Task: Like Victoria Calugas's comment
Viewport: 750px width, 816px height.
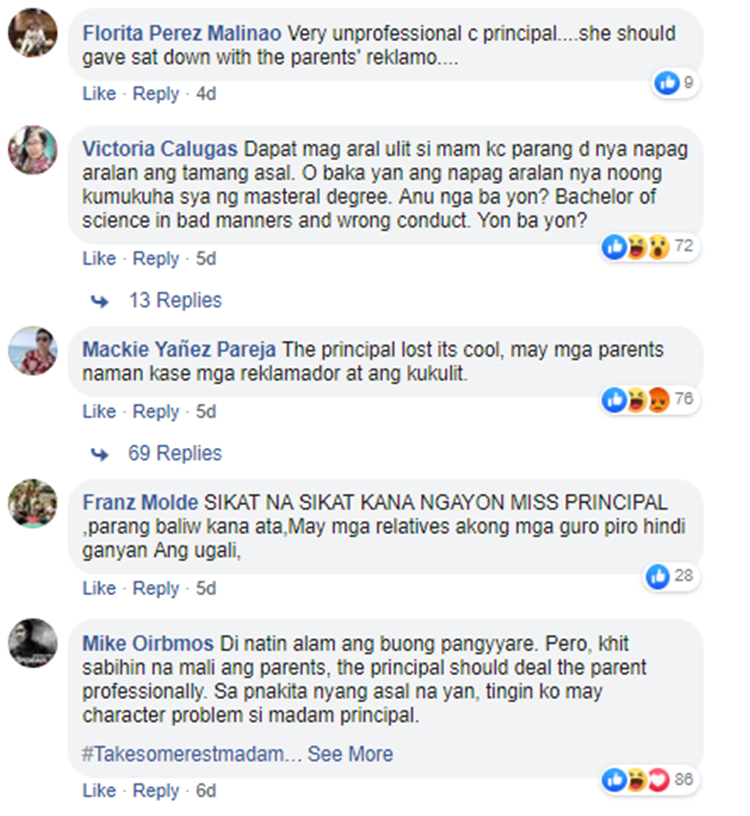Action: click(x=99, y=258)
